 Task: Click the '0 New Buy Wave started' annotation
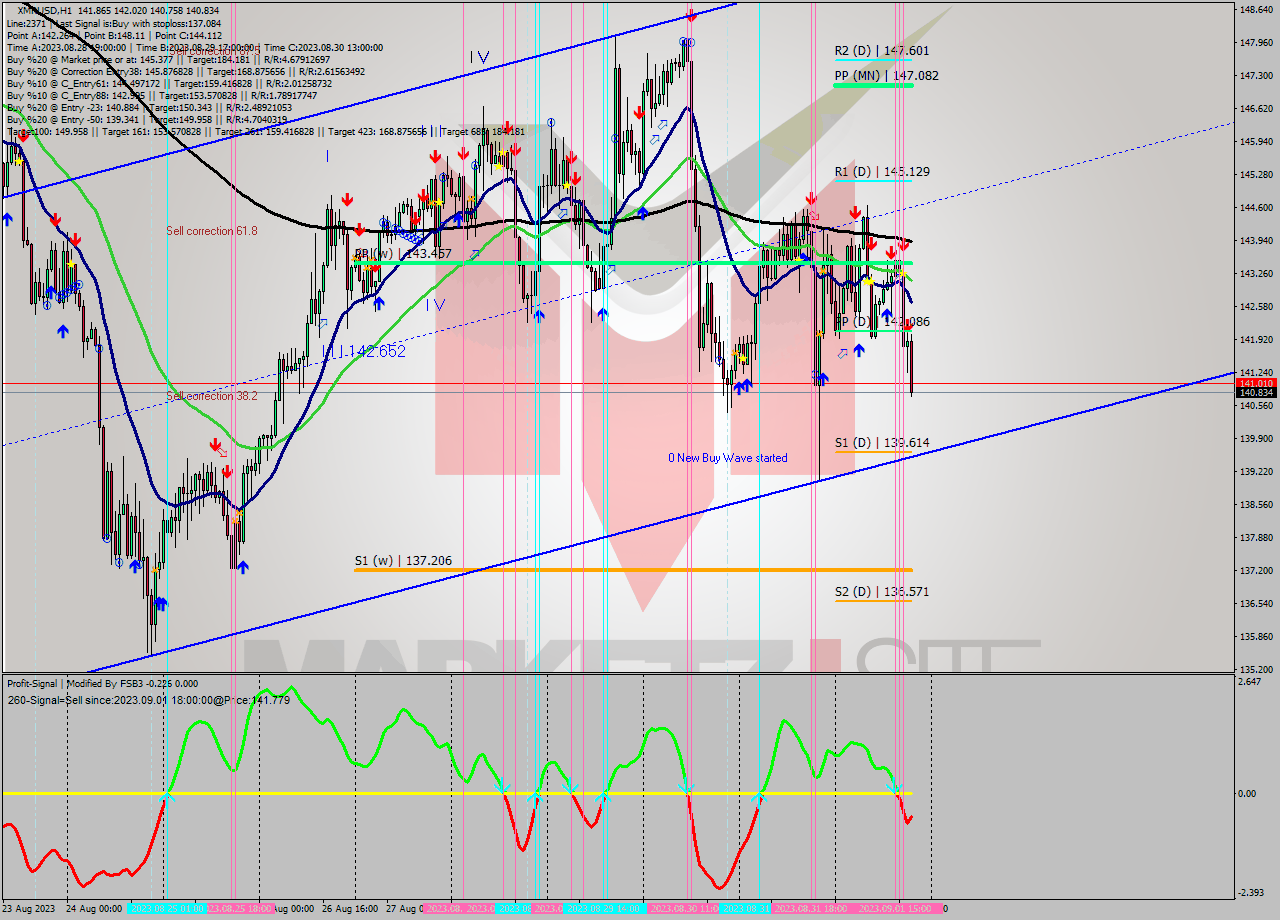[x=728, y=458]
